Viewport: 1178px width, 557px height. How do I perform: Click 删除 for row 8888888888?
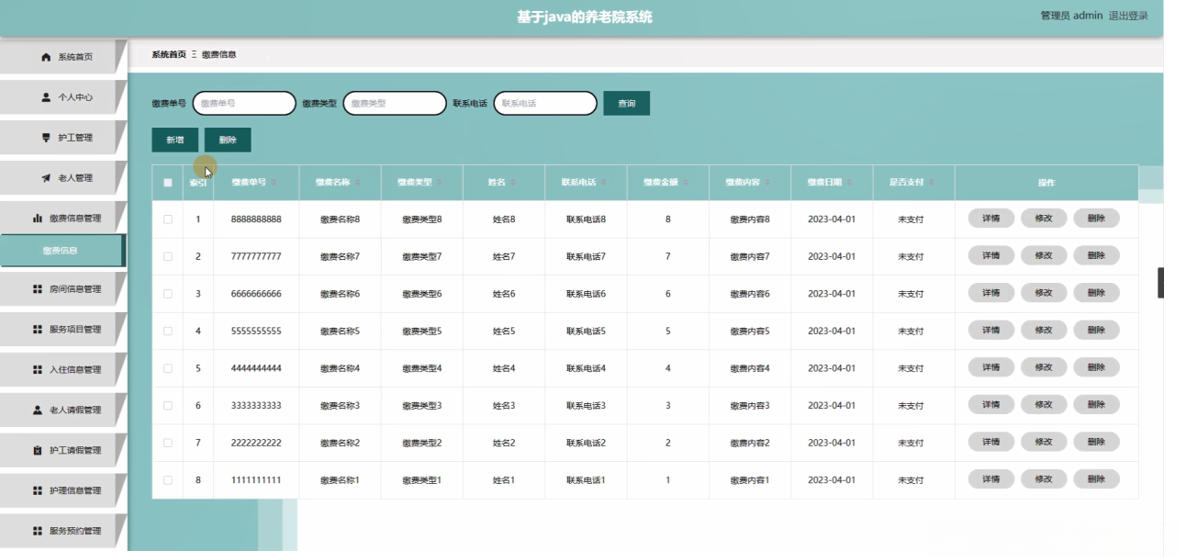click(1096, 218)
